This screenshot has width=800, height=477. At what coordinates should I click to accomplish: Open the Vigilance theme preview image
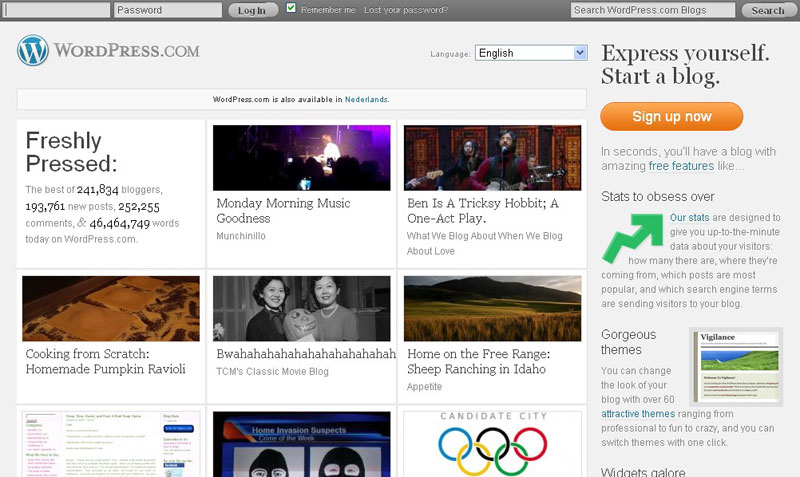click(x=738, y=365)
